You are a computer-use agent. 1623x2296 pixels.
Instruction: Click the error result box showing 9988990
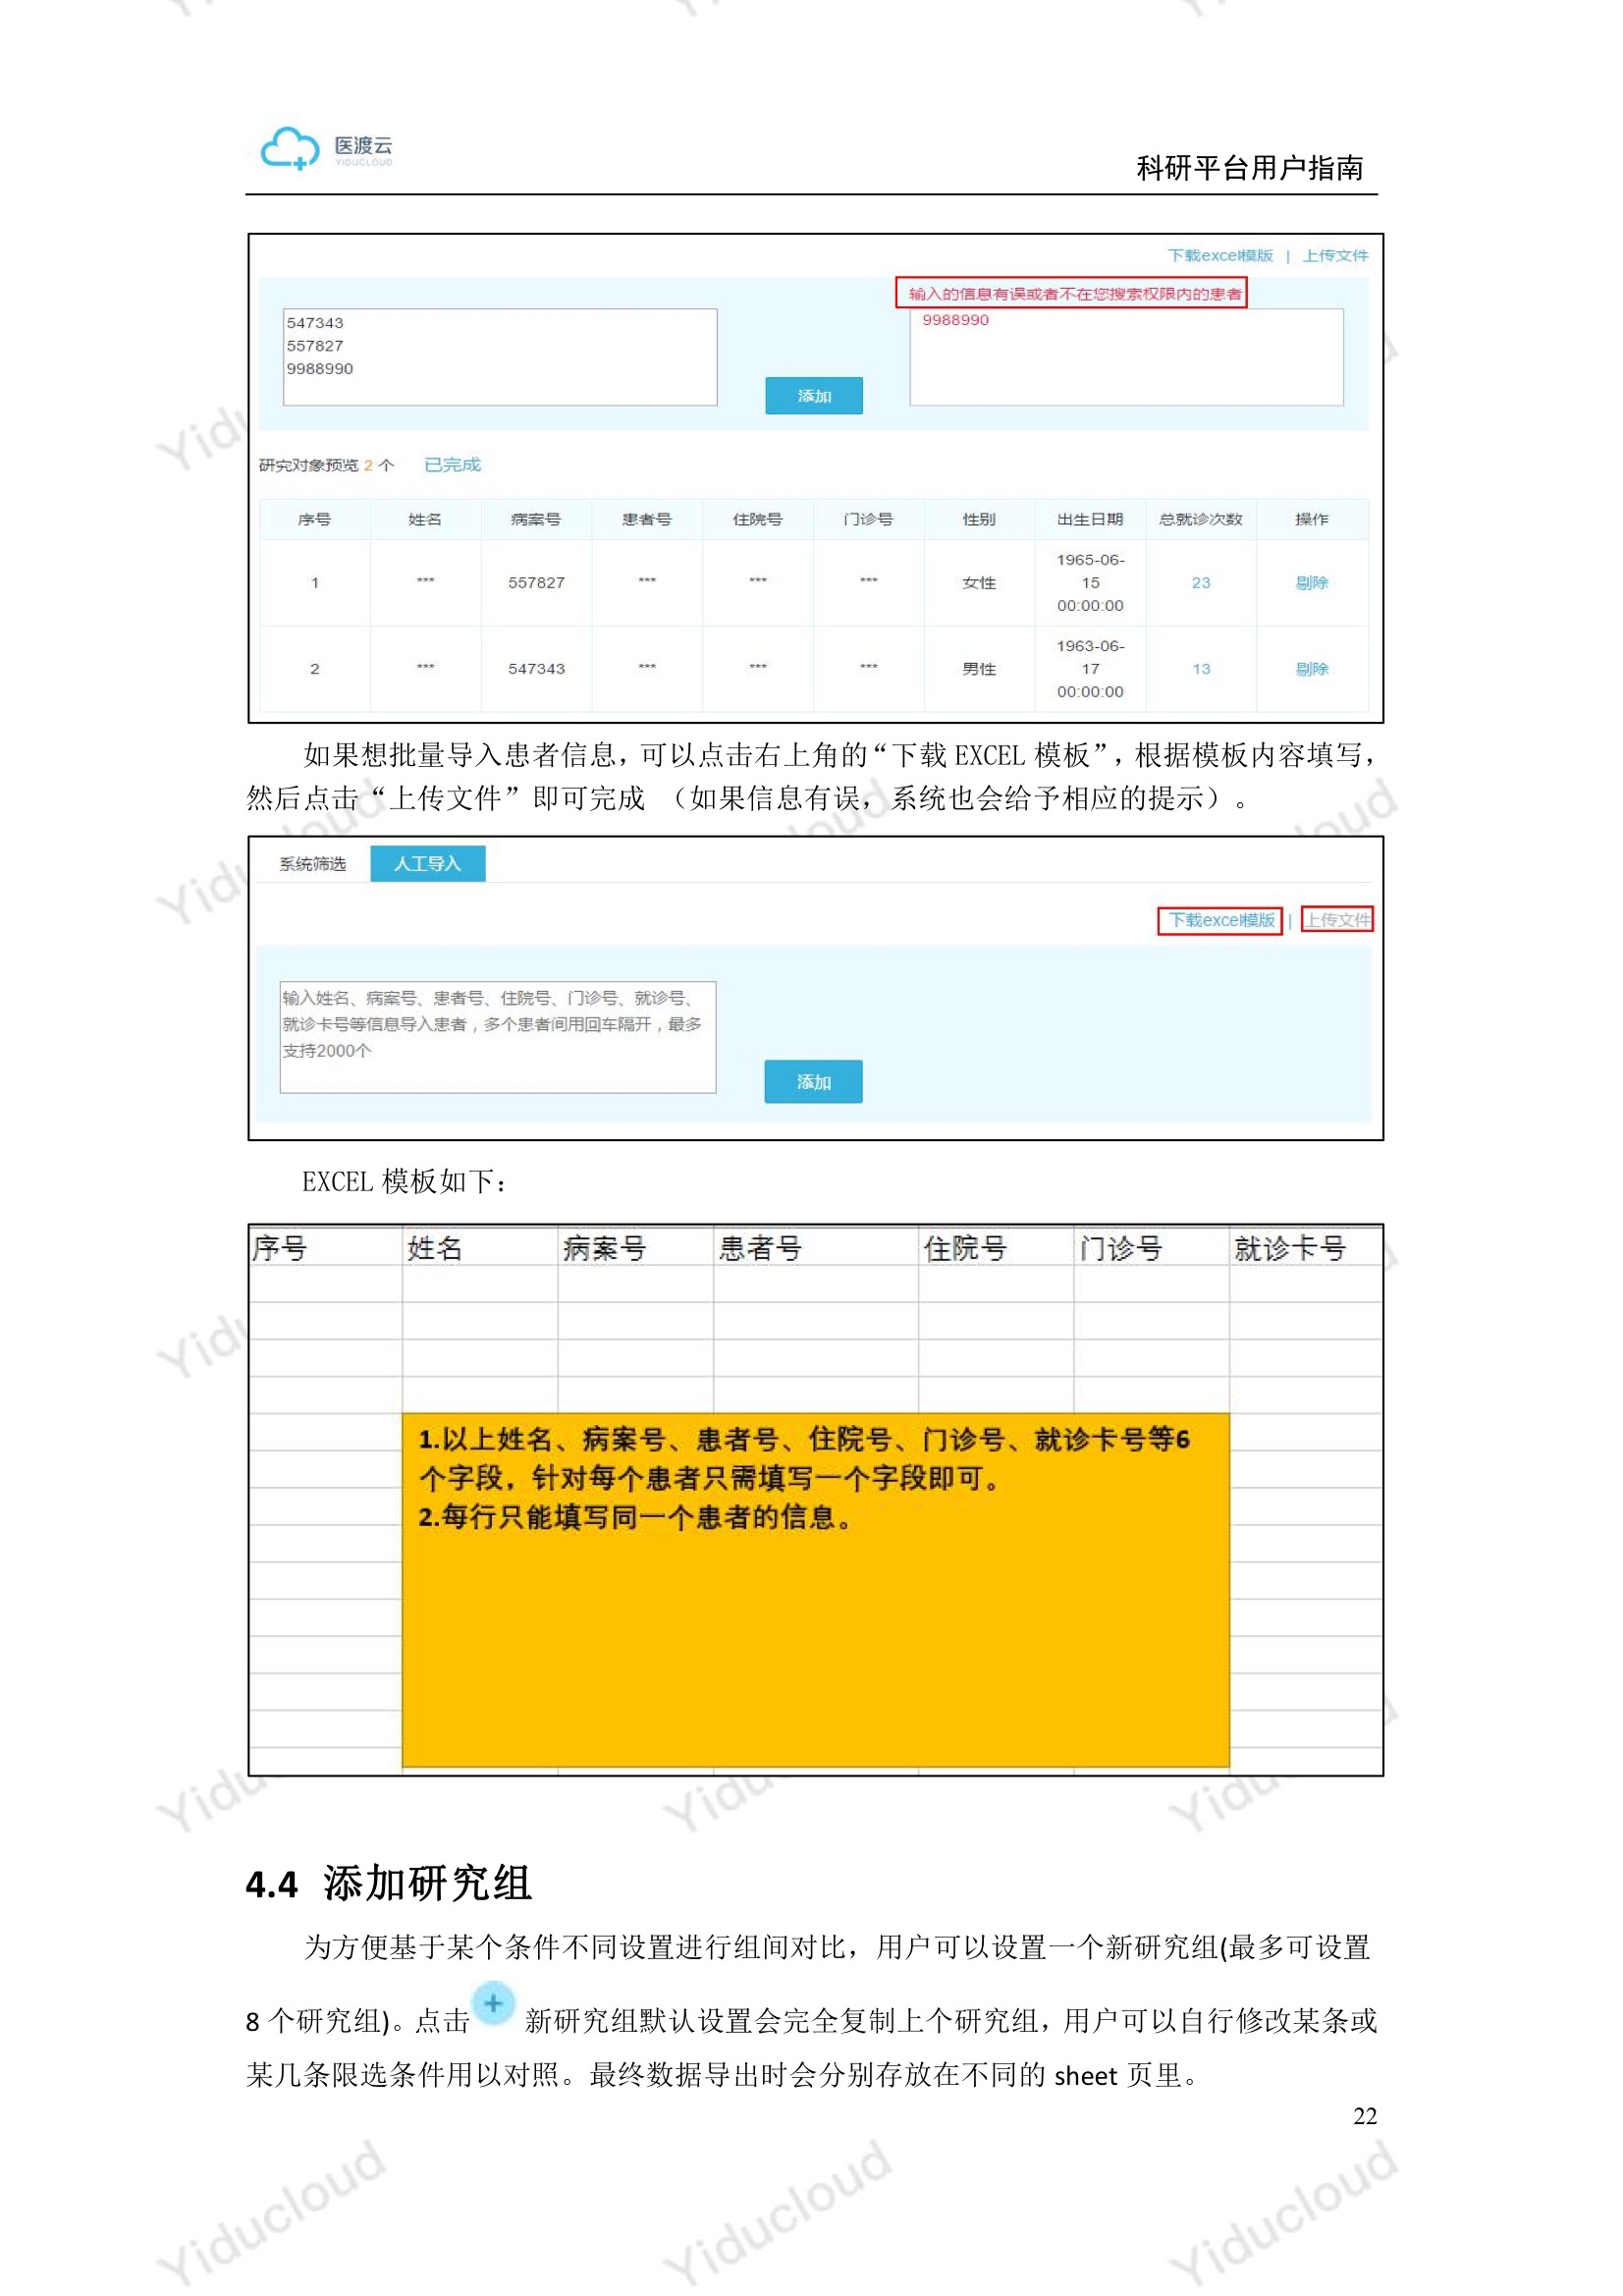click(1126, 357)
